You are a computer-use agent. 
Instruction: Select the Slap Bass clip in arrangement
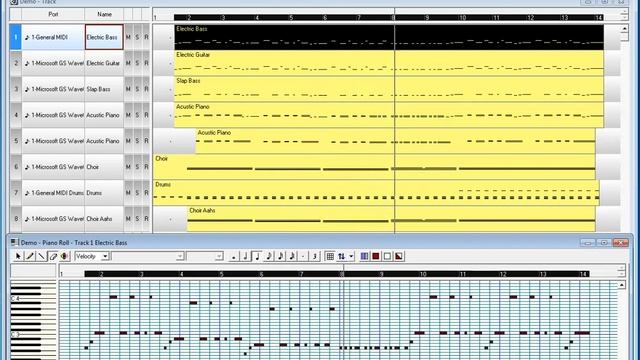(389, 89)
